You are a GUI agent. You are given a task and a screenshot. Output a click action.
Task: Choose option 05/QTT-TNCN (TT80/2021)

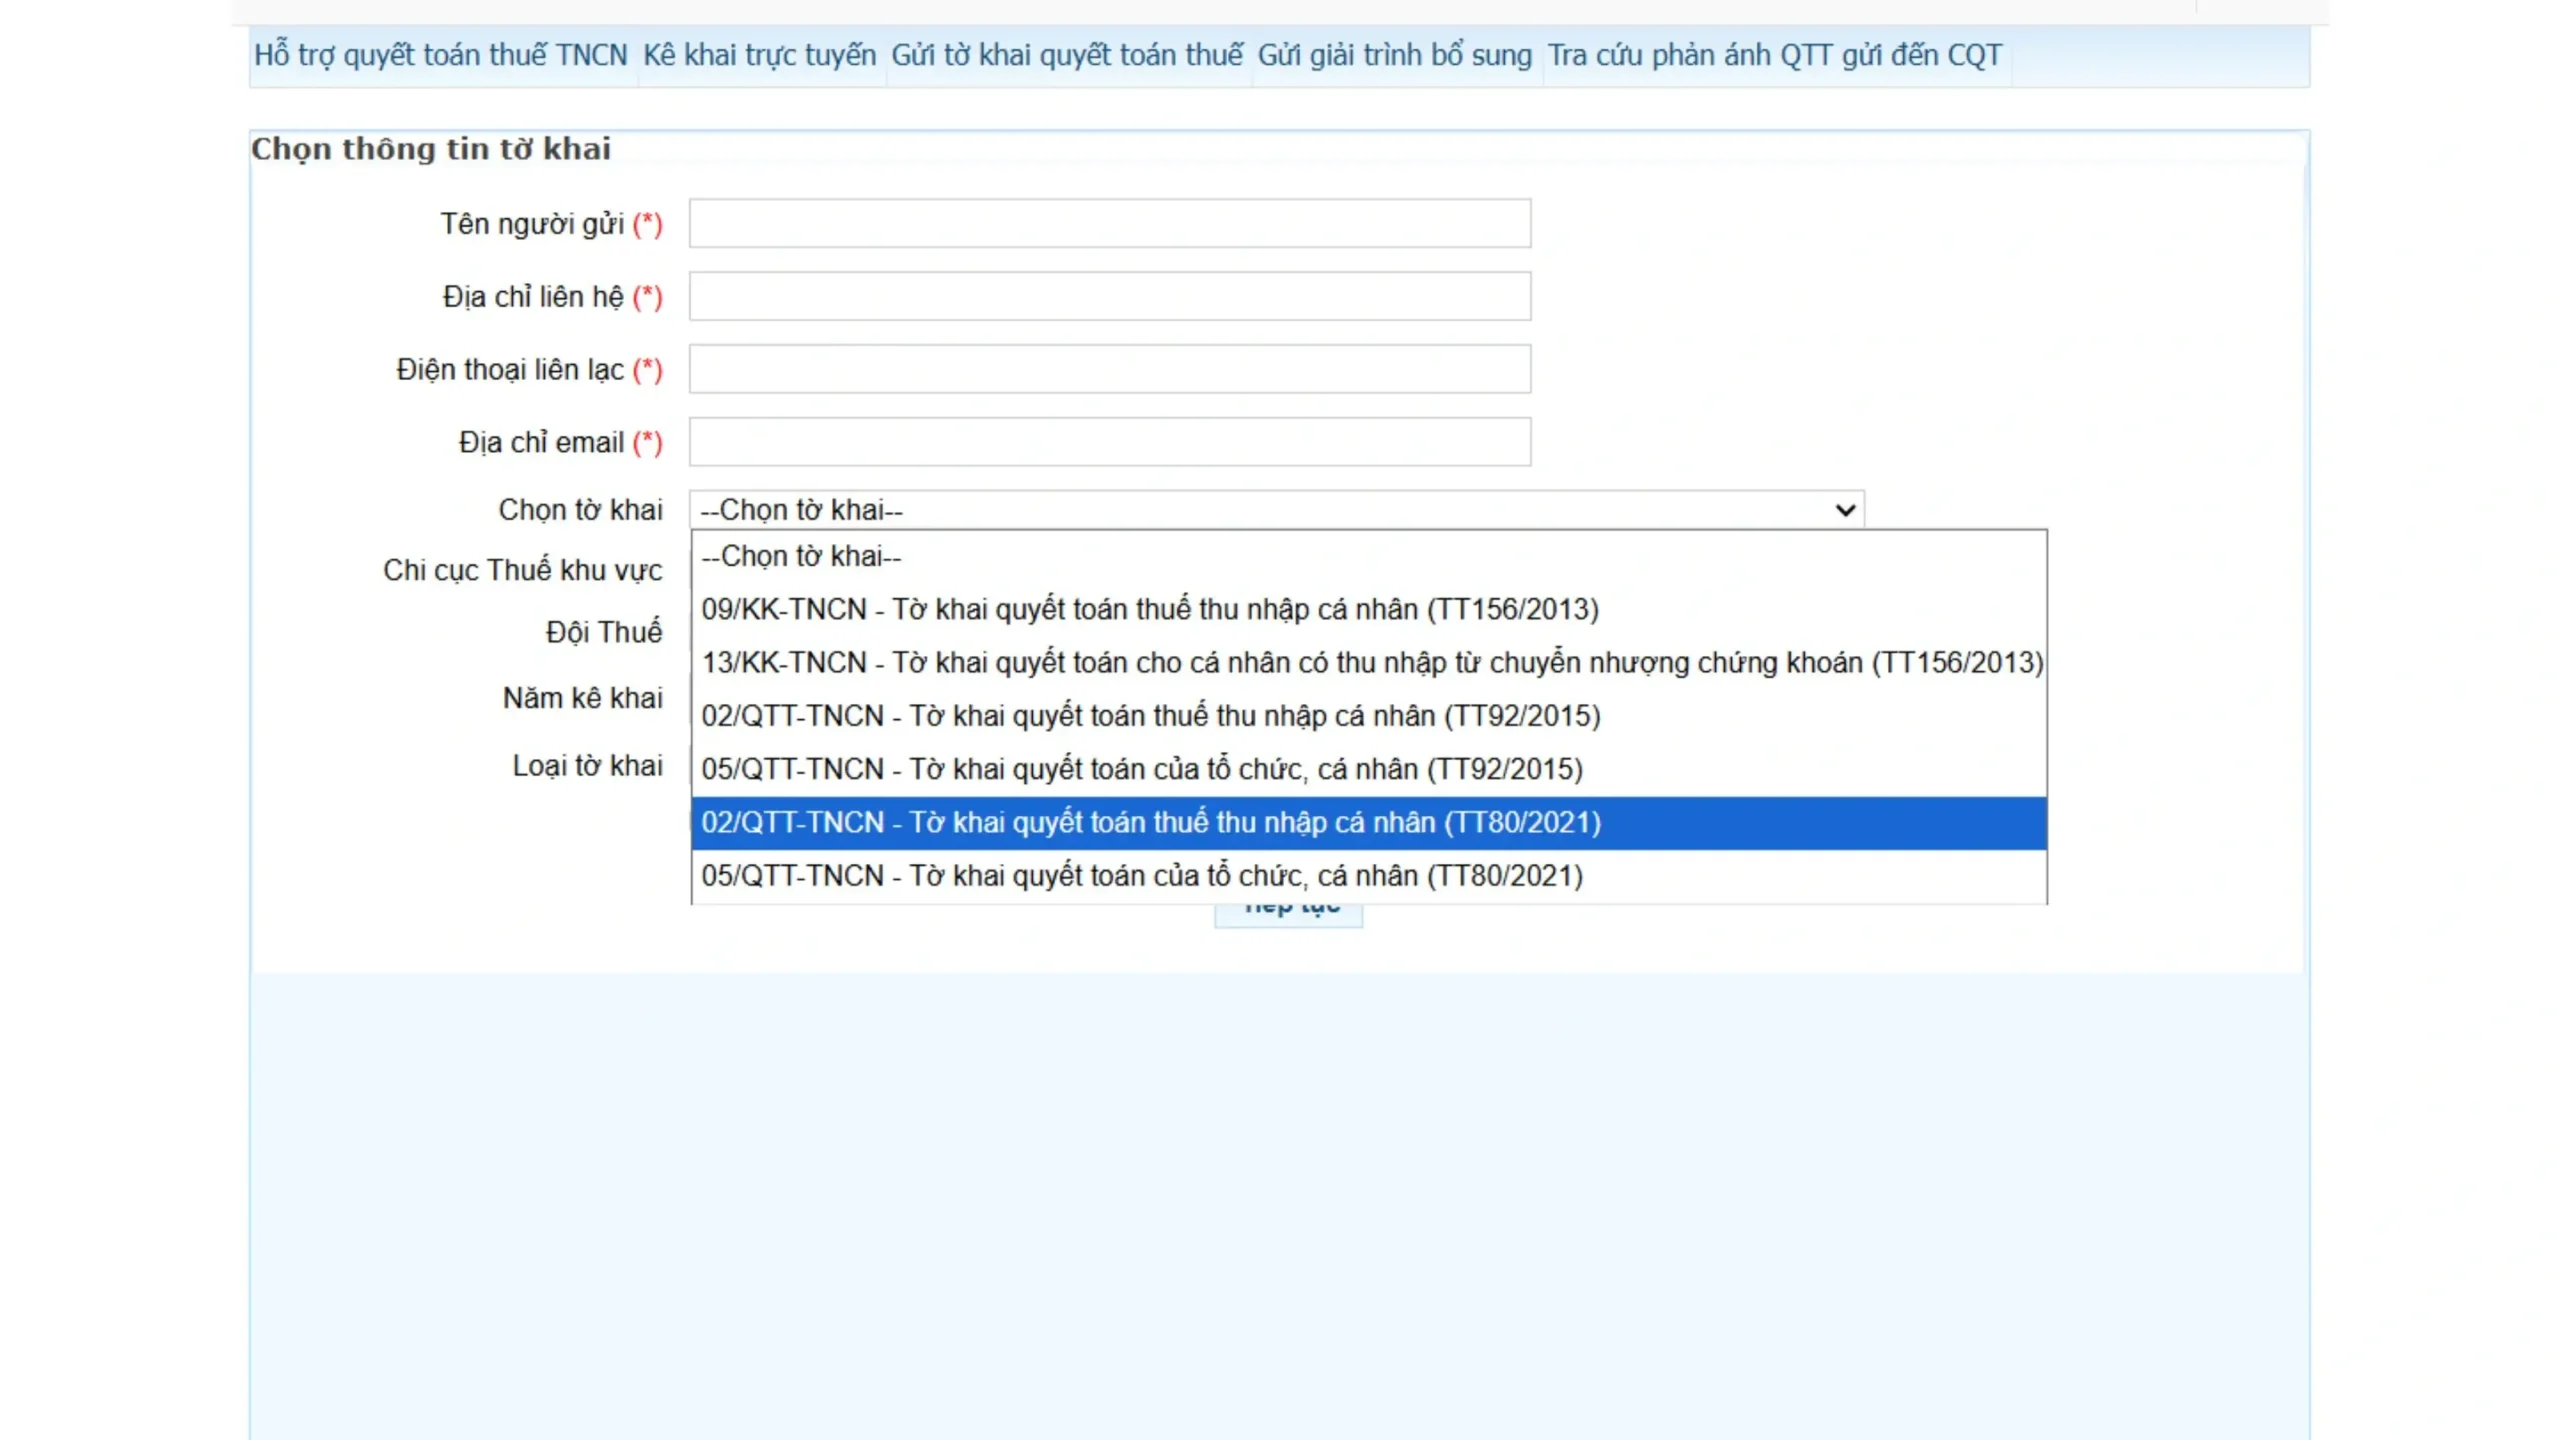[x=1369, y=876]
